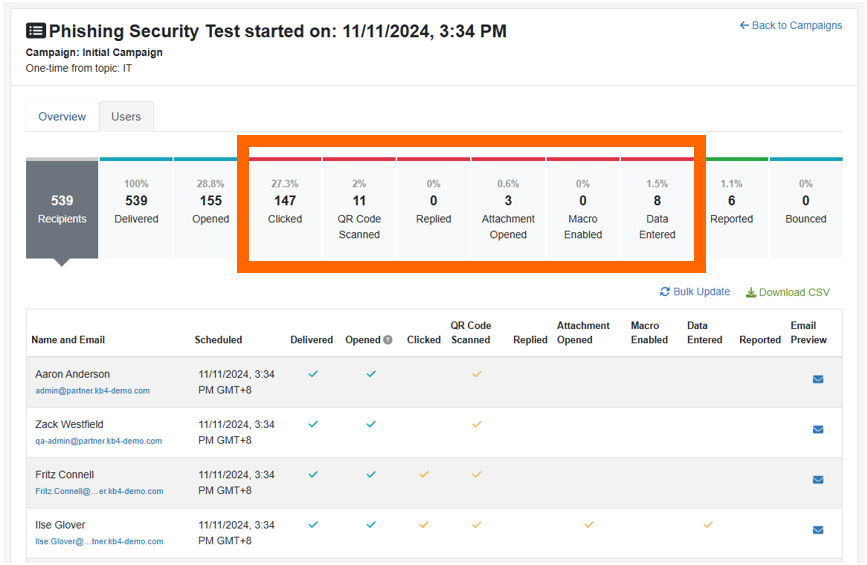Select the name Aaron Anderson
The height and width of the screenshot is (565, 867).
click(72, 374)
